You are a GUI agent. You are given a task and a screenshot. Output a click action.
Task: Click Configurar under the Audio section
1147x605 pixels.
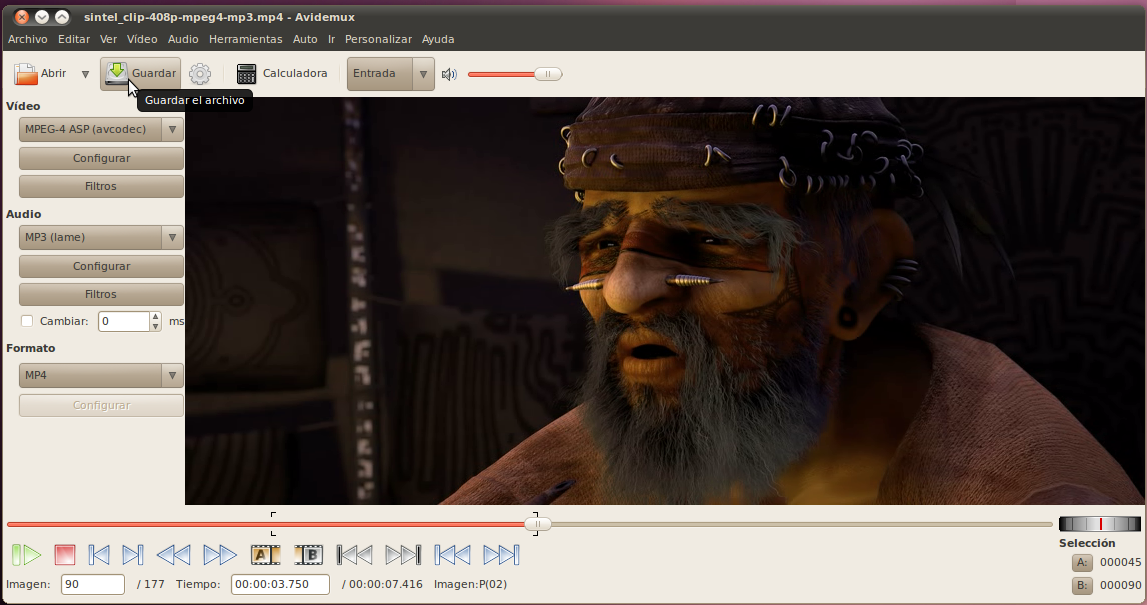point(101,266)
